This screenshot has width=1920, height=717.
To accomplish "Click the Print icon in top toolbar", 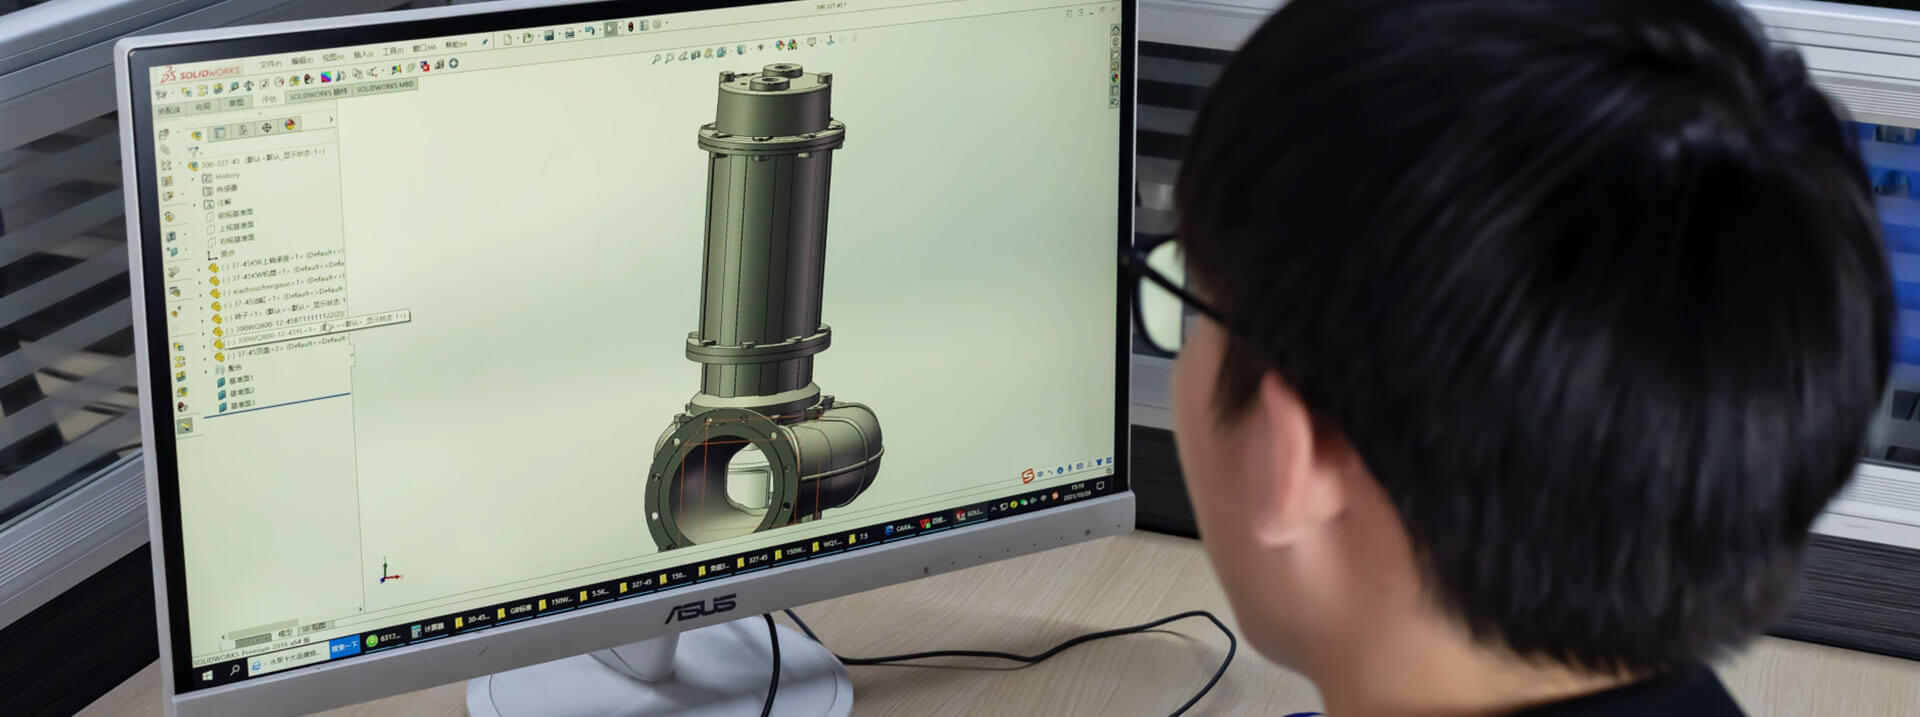I will [x=570, y=34].
